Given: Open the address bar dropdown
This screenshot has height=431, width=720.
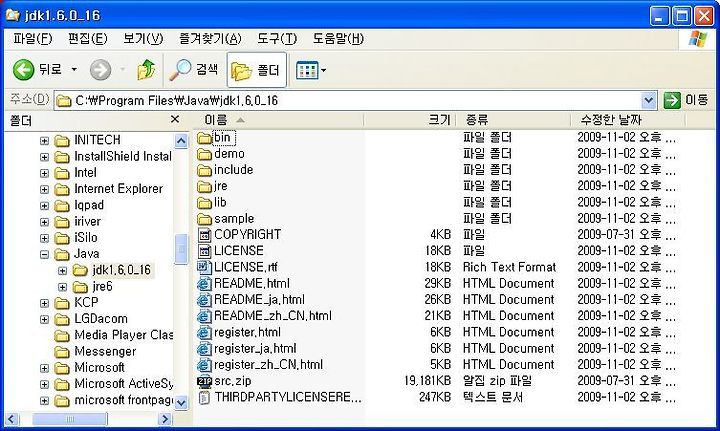Looking at the screenshot, I should pos(648,100).
